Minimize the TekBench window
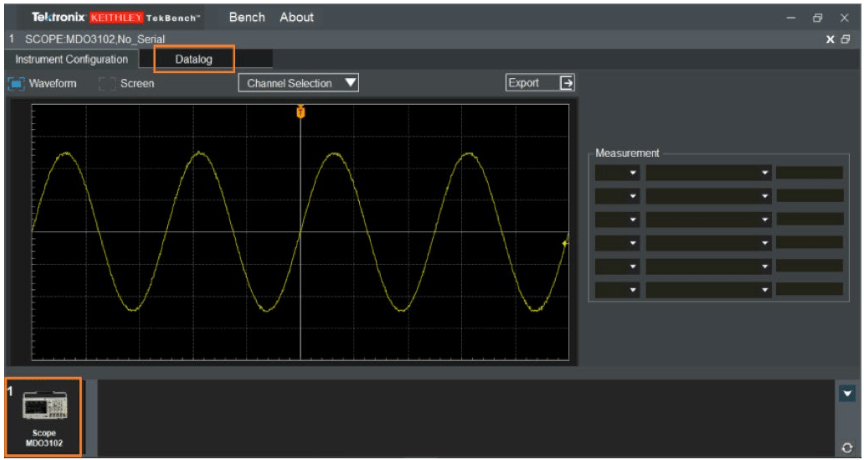Viewport: 864px width, 460px height. [792, 18]
